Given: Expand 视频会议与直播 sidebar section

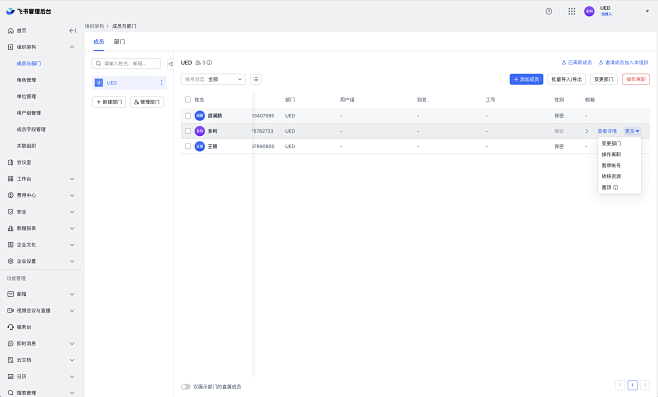Looking at the screenshot, I should tap(72, 311).
